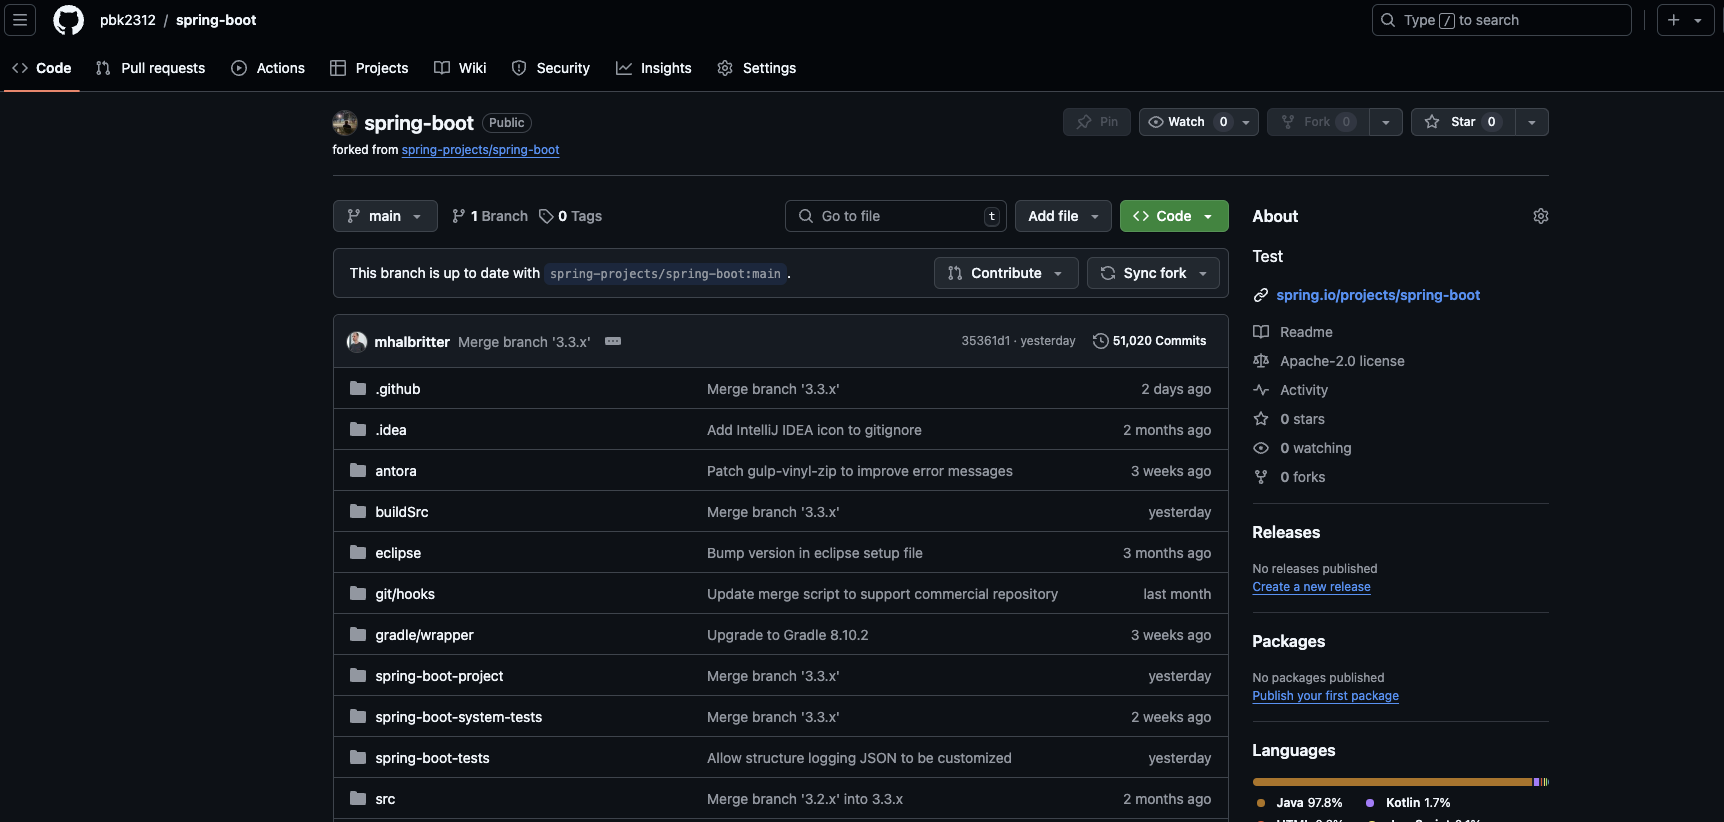Screen dimensions: 1724x822
Task: Open the antora folder
Action: tap(396, 471)
